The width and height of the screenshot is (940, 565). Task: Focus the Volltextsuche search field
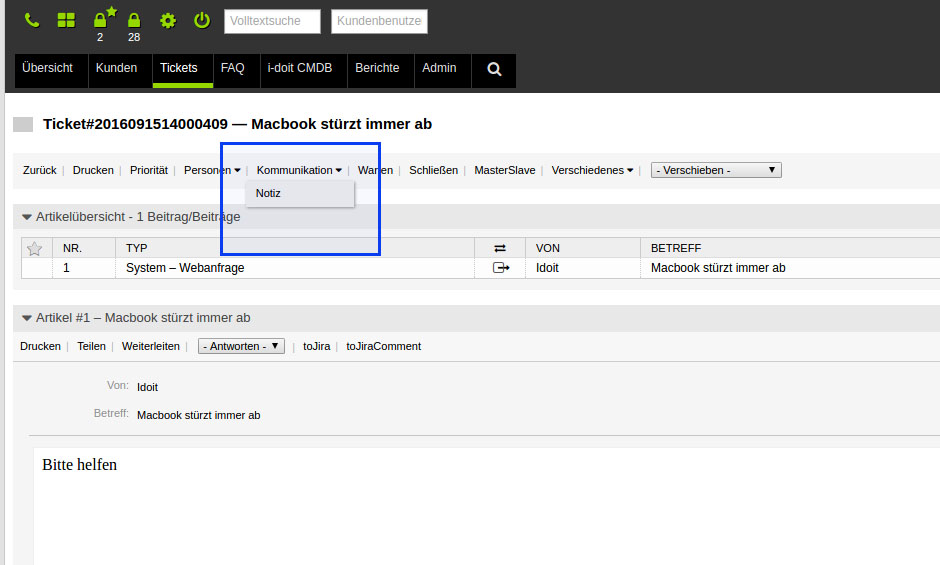pyautogui.click(x=272, y=22)
